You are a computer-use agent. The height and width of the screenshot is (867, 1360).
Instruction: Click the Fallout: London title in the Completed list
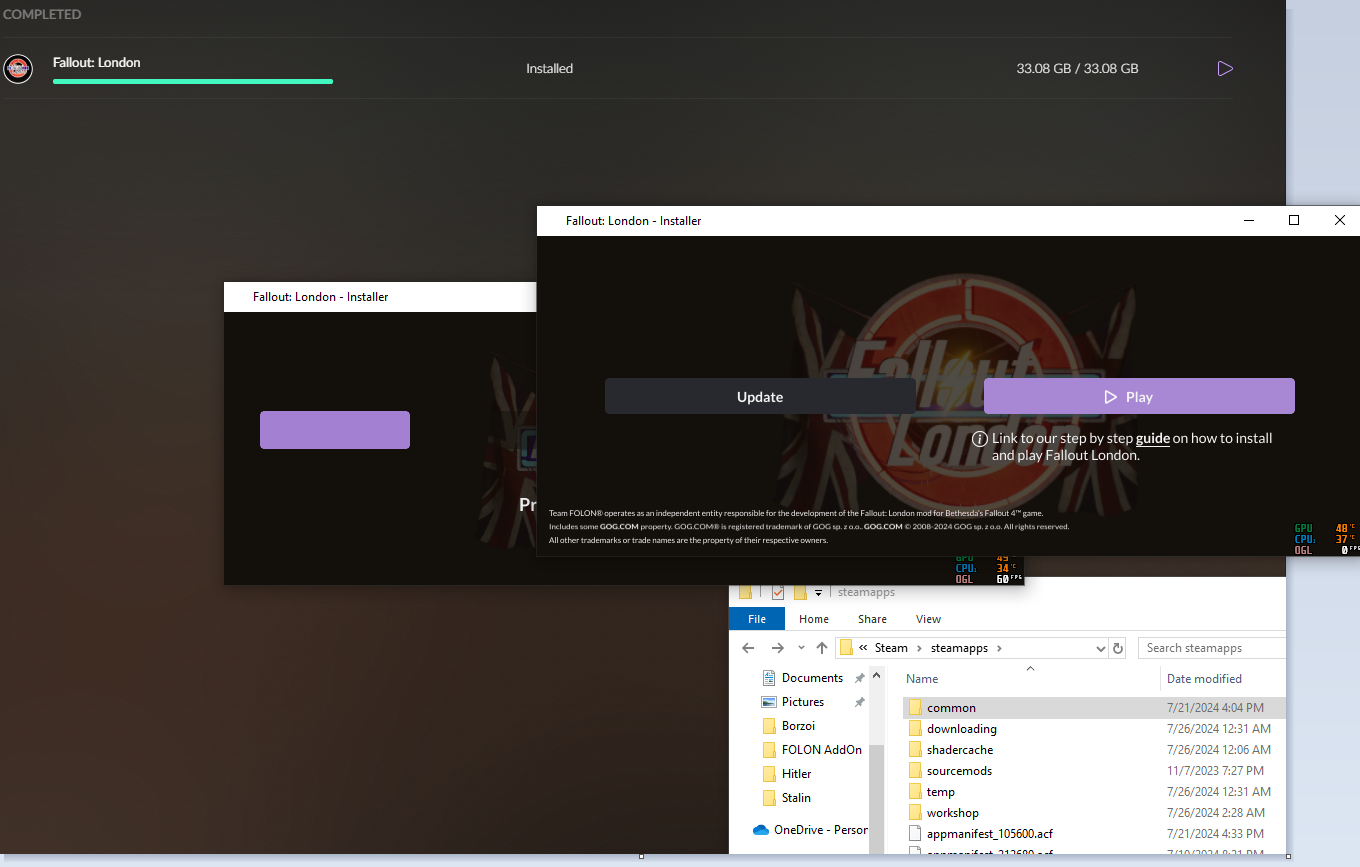click(97, 62)
